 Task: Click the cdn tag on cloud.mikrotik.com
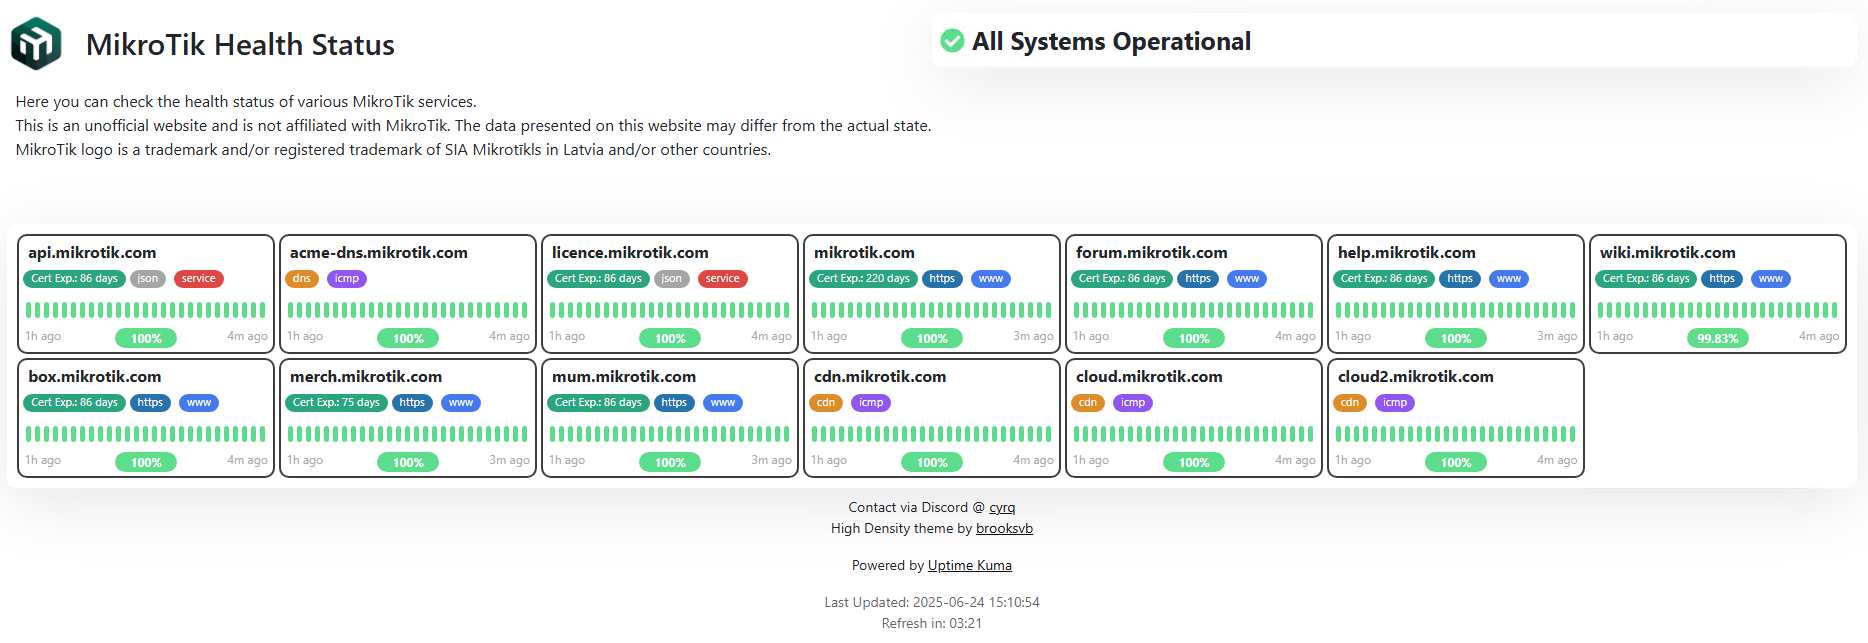click(x=1088, y=403)
